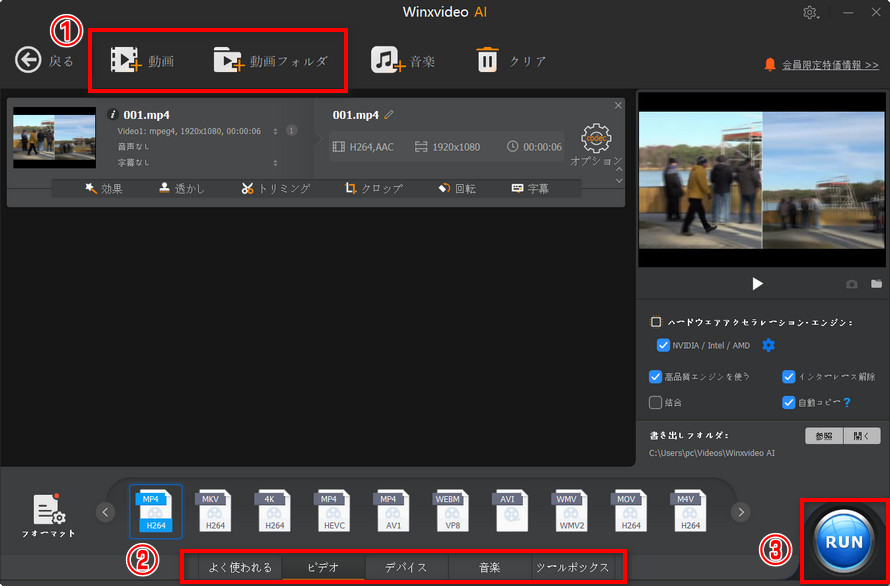Image resolution: width=890 pixels, height=586 pixels.
Task: Click the クリア trash icon
Action: [487, 60]
